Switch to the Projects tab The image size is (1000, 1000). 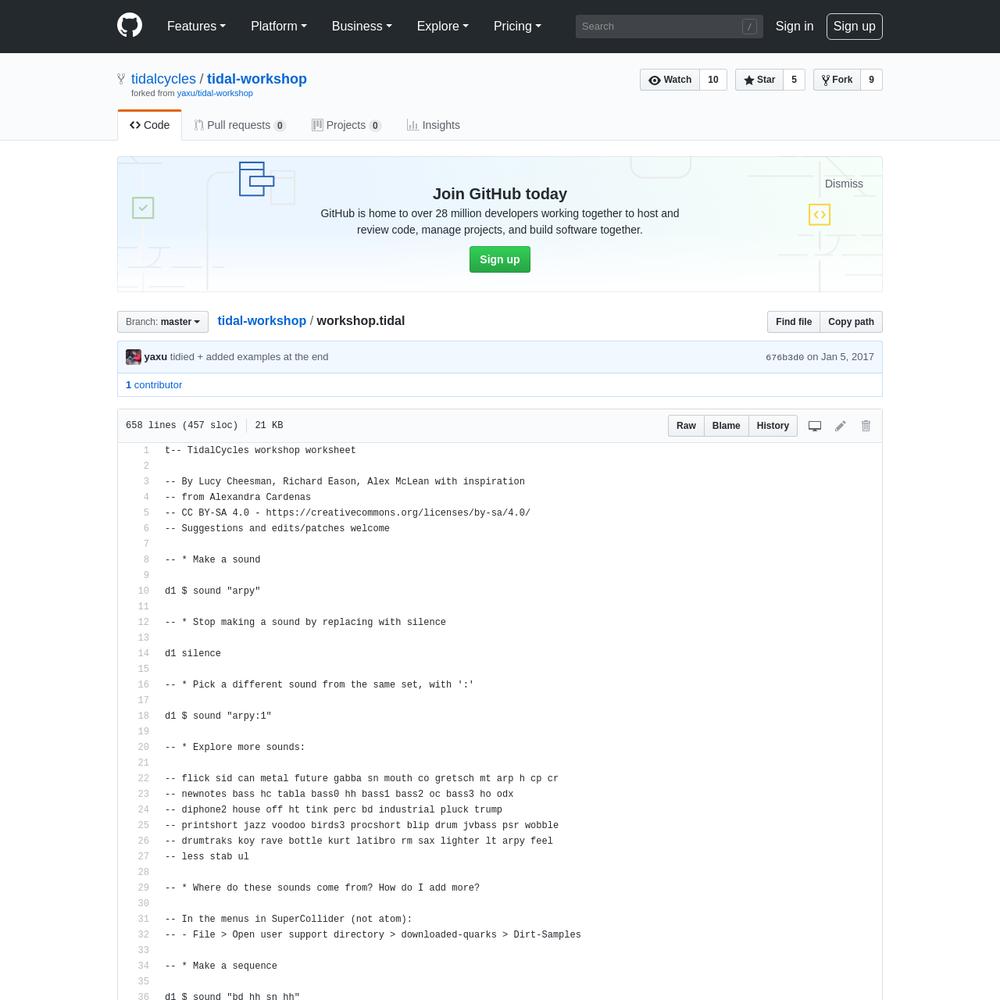coord(346,125)
